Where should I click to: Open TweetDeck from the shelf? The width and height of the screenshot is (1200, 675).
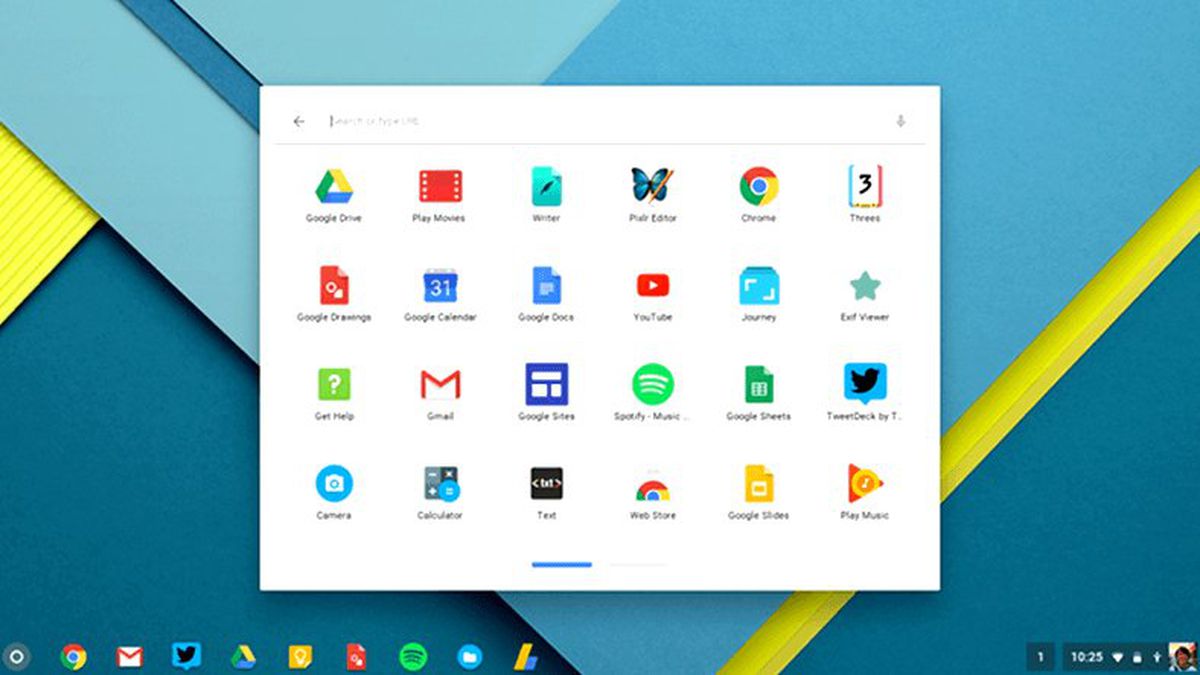click(x=186, y=656)
